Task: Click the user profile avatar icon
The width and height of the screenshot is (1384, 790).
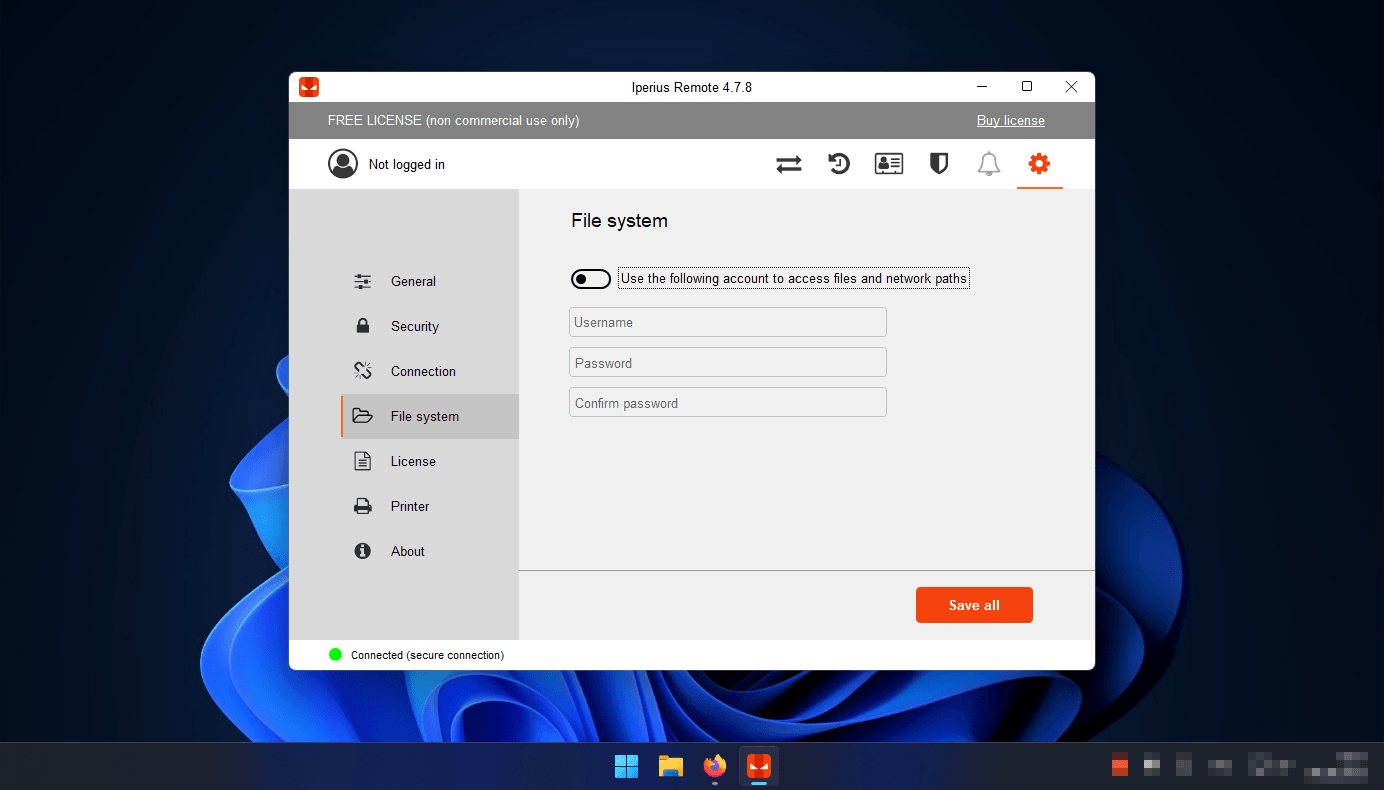Action: tap(343, 164)
